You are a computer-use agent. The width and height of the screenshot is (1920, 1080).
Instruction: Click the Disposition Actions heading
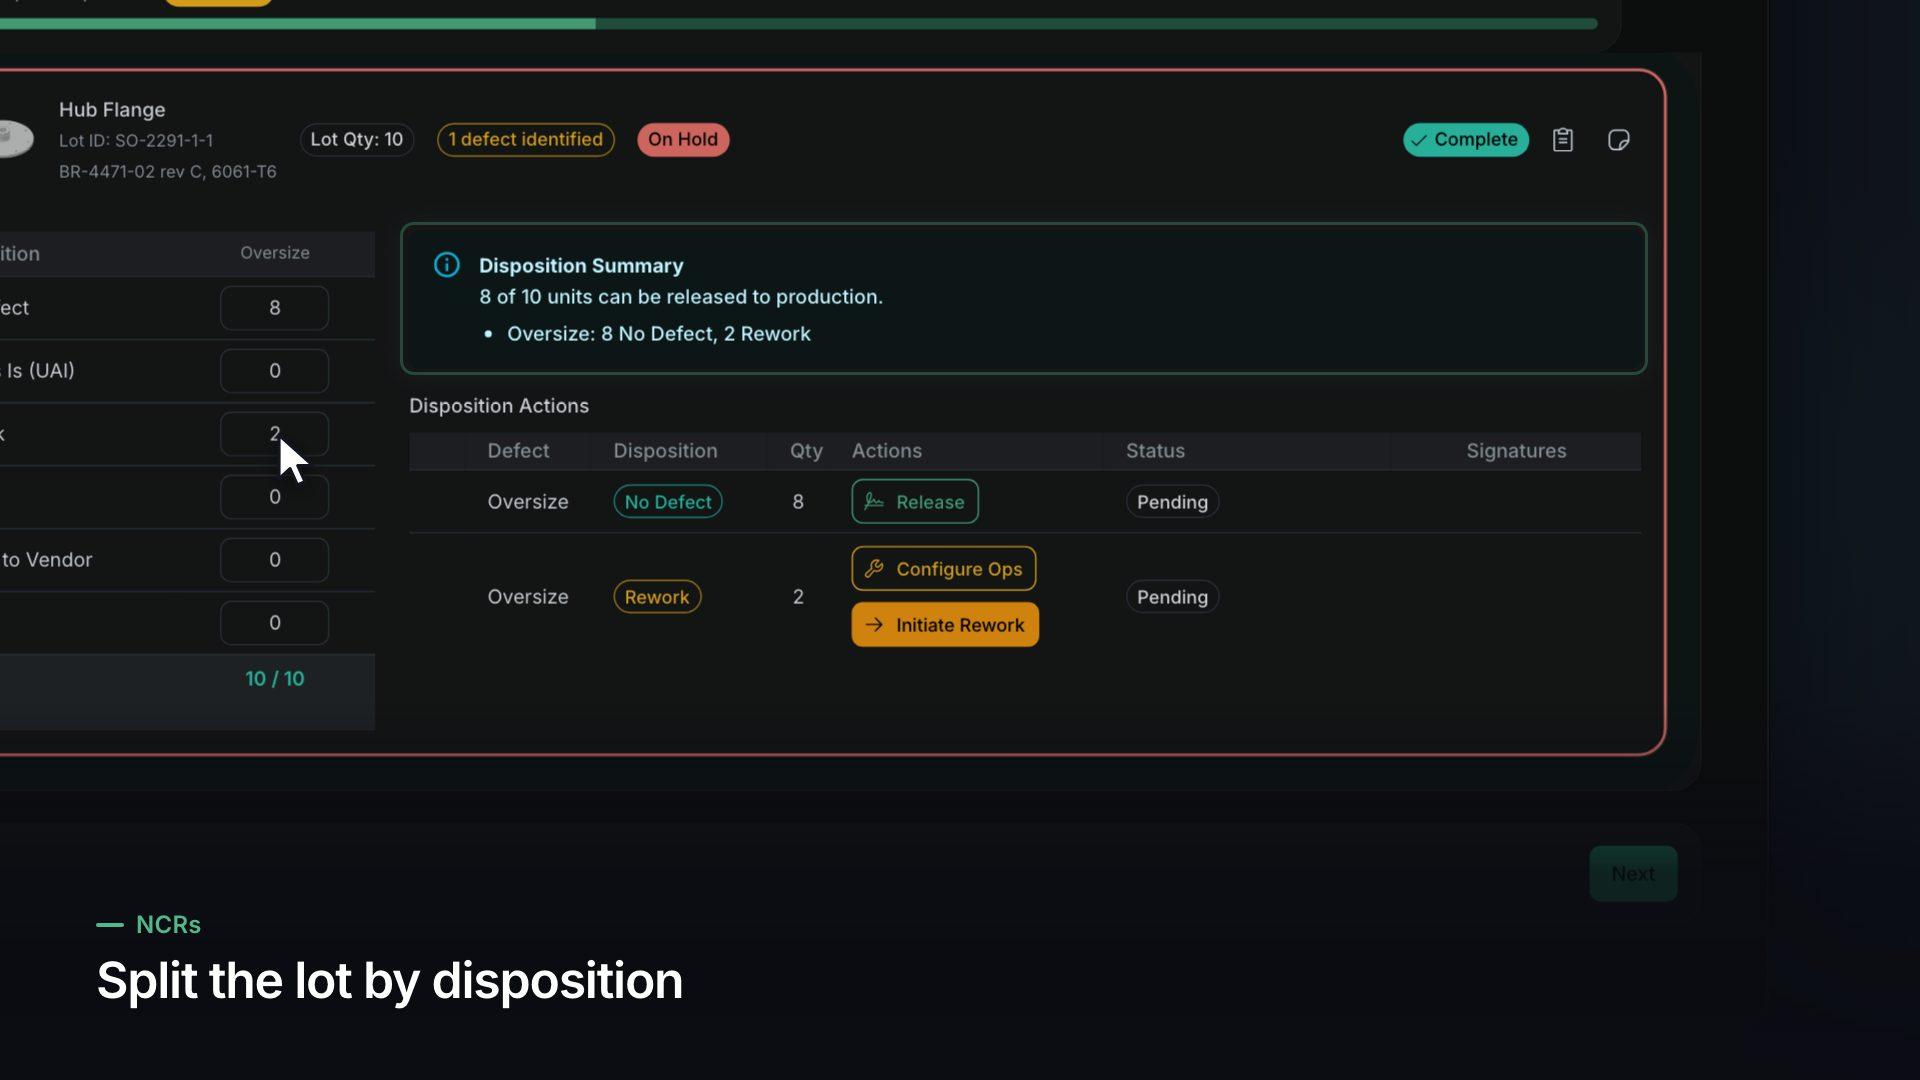coord(498,406)
